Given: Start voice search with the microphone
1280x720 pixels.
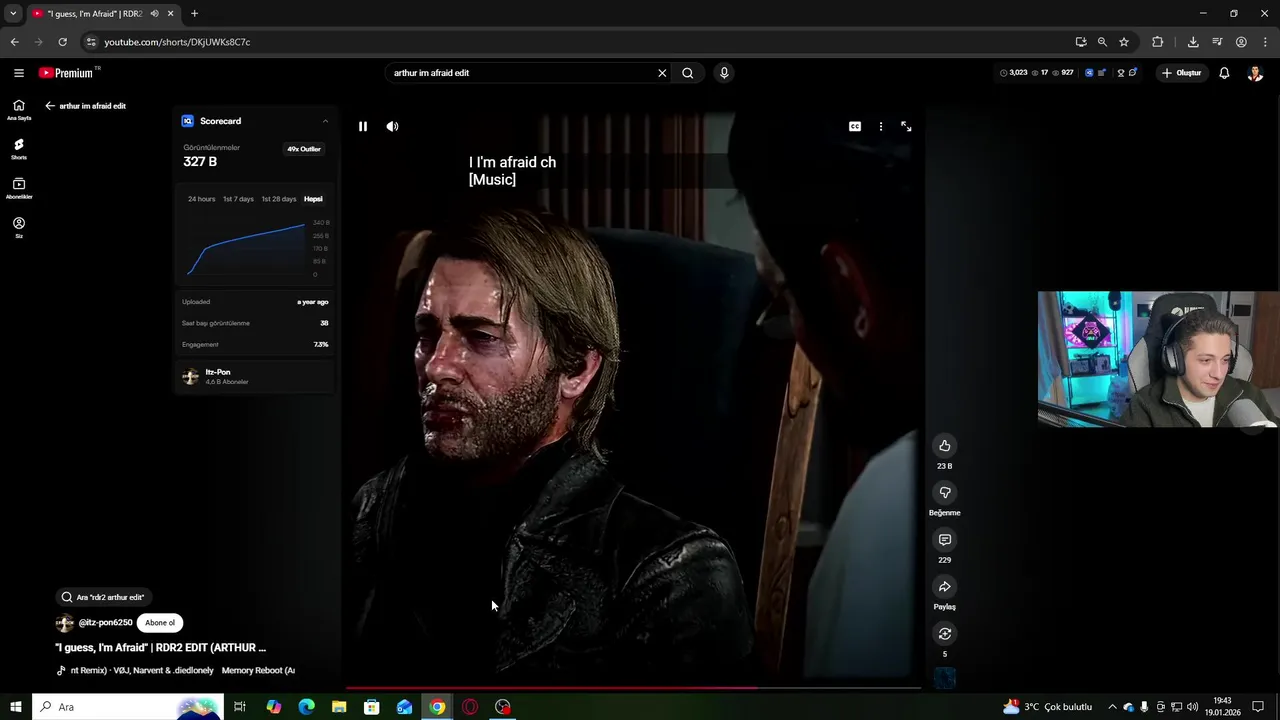Looking at the screenshot, I should pos(724,73).
